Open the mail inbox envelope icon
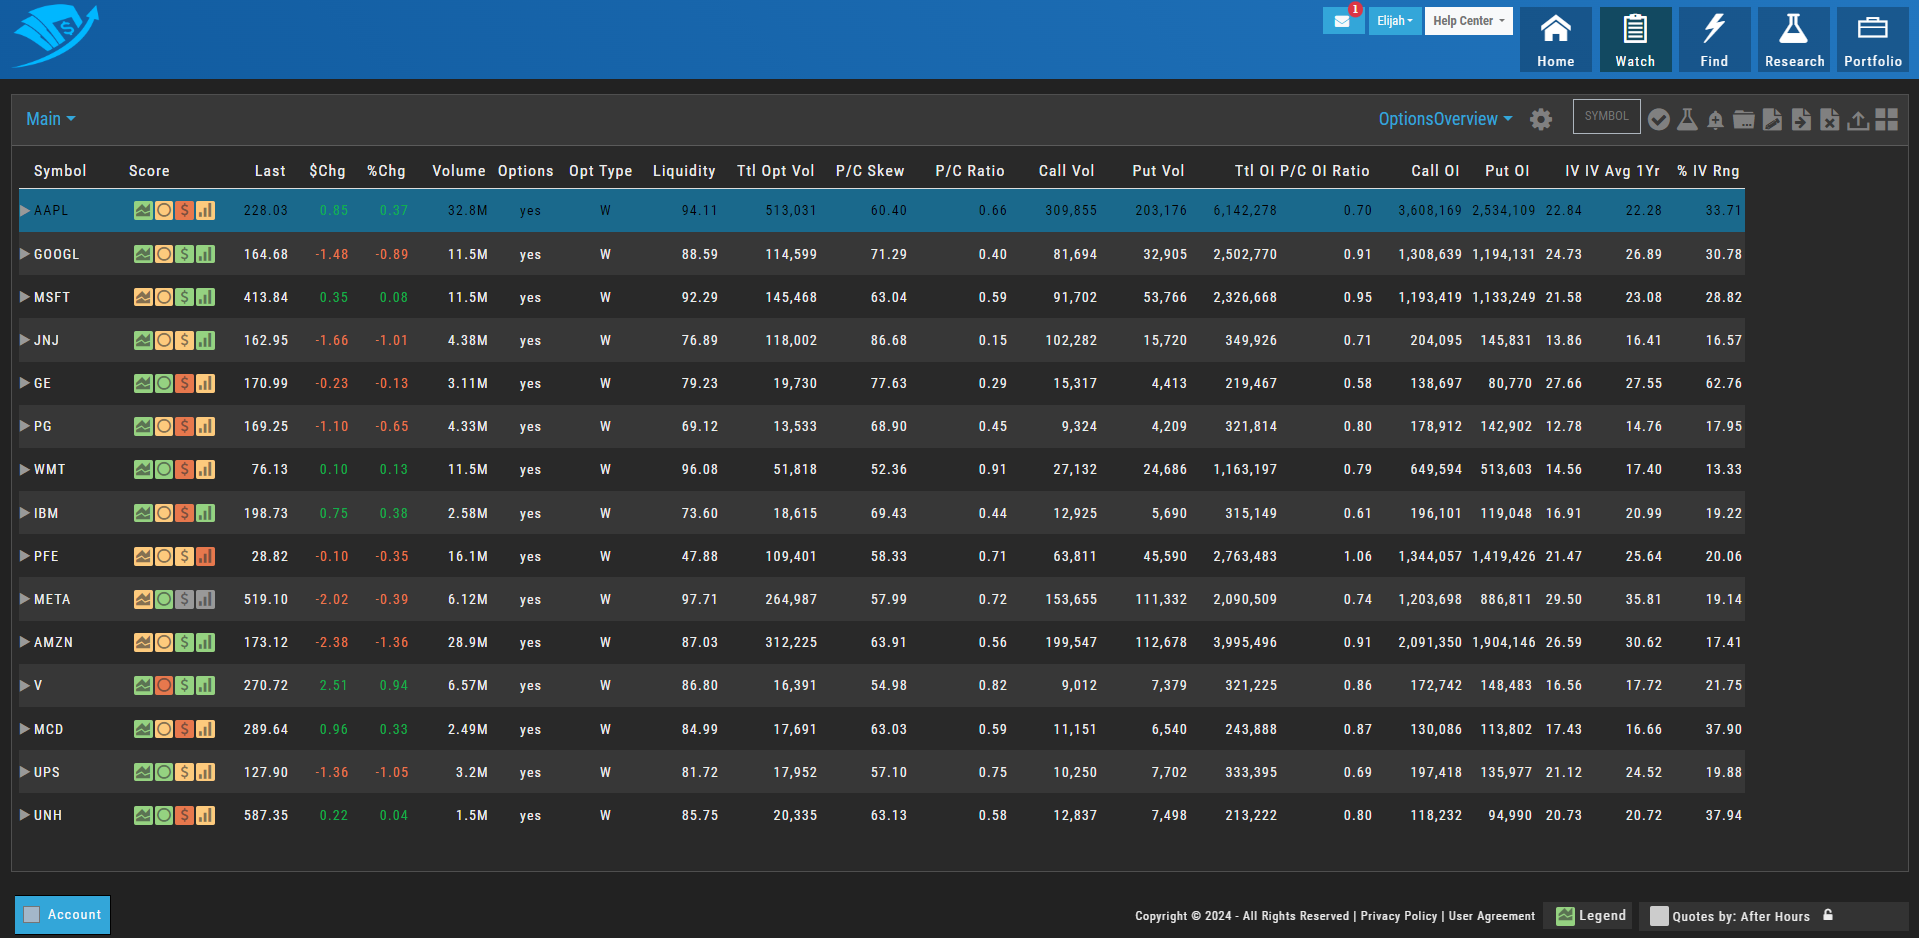 tap(1342, 21)
